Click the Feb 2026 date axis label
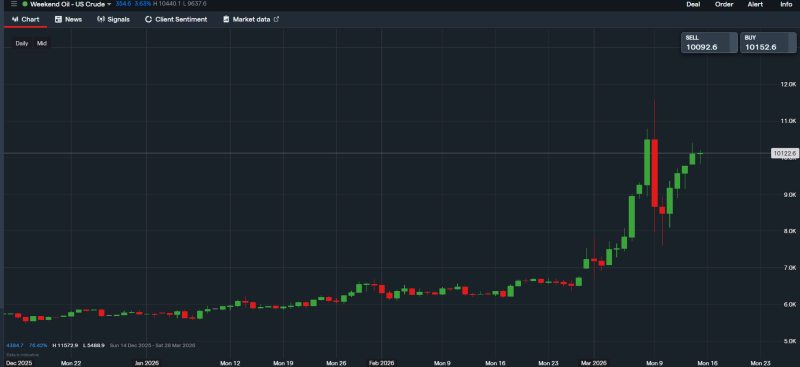Screen dimensions: 800x367 point(381,363)
